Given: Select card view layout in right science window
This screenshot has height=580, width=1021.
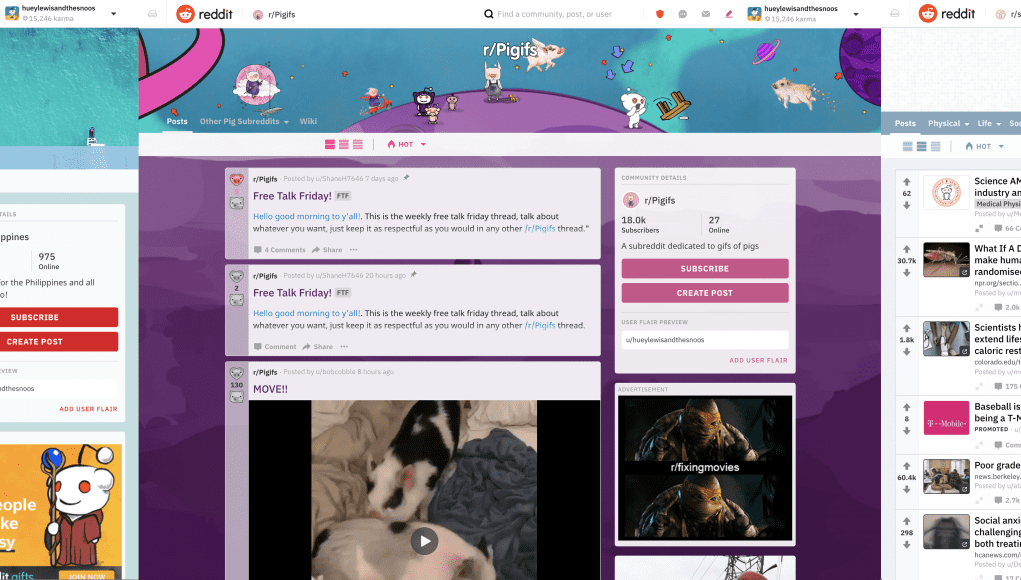Looking at the screenshot, I should [x=908, y=146].
